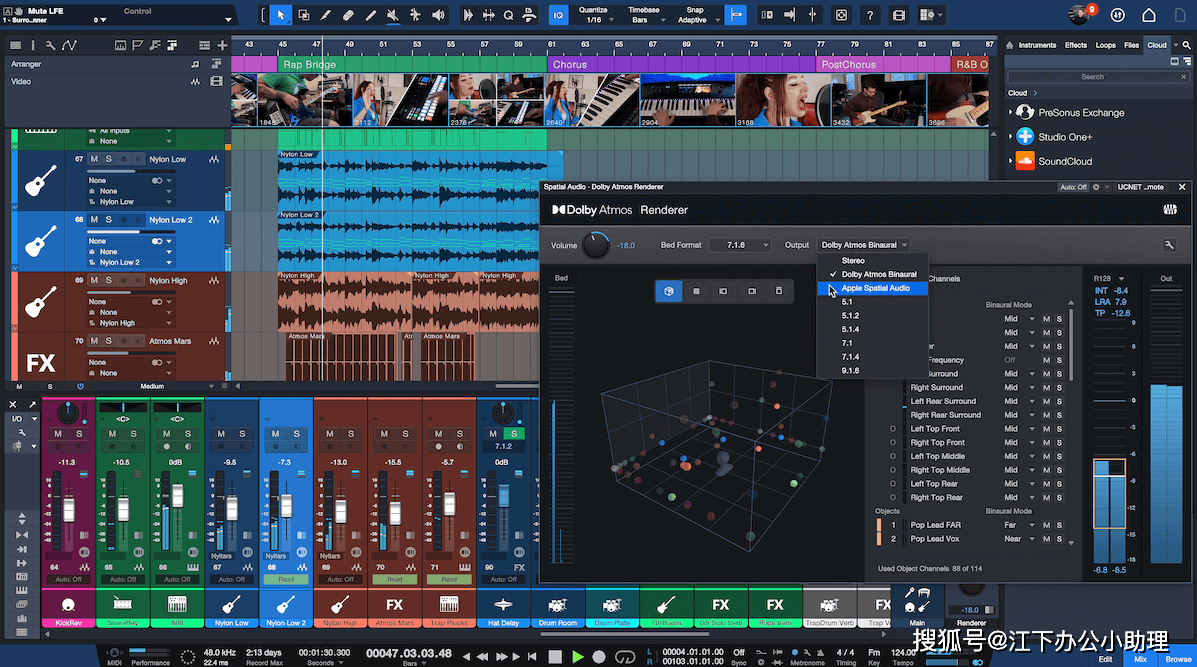Open SoundCloud in the browser panel

click(x=1065, y=162)
